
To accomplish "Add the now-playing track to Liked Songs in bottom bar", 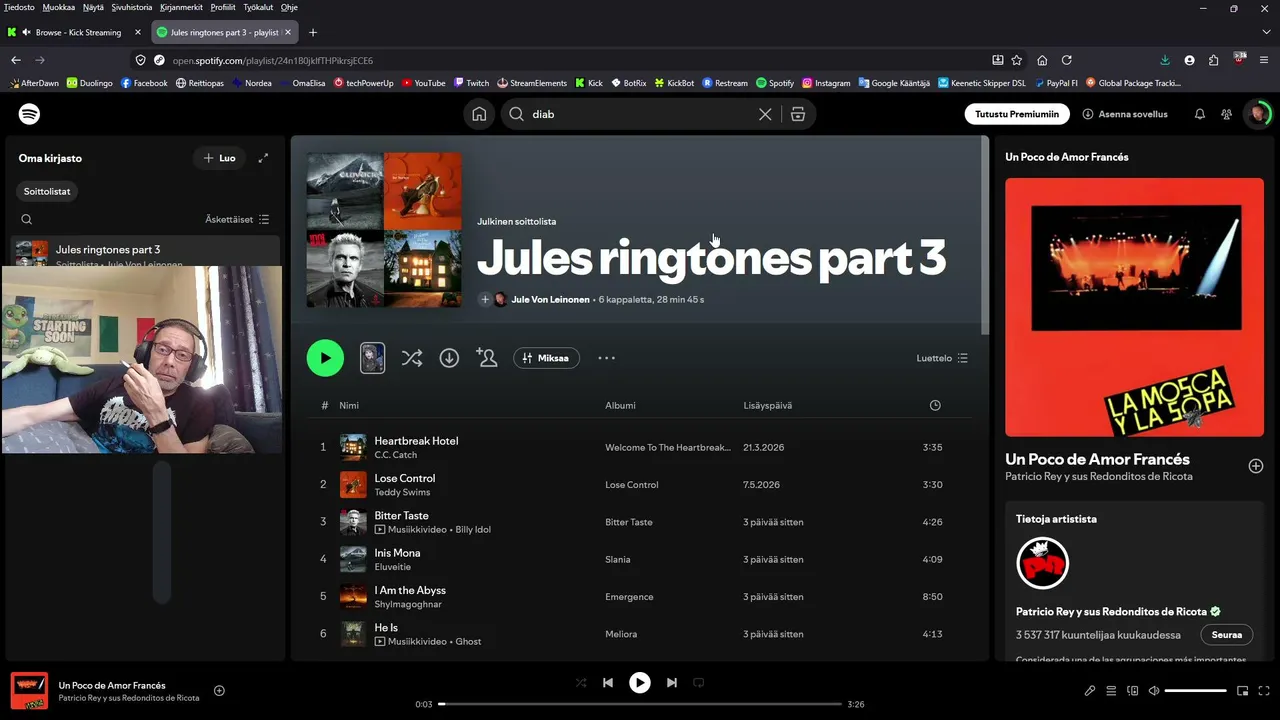I will pos(219,690).
